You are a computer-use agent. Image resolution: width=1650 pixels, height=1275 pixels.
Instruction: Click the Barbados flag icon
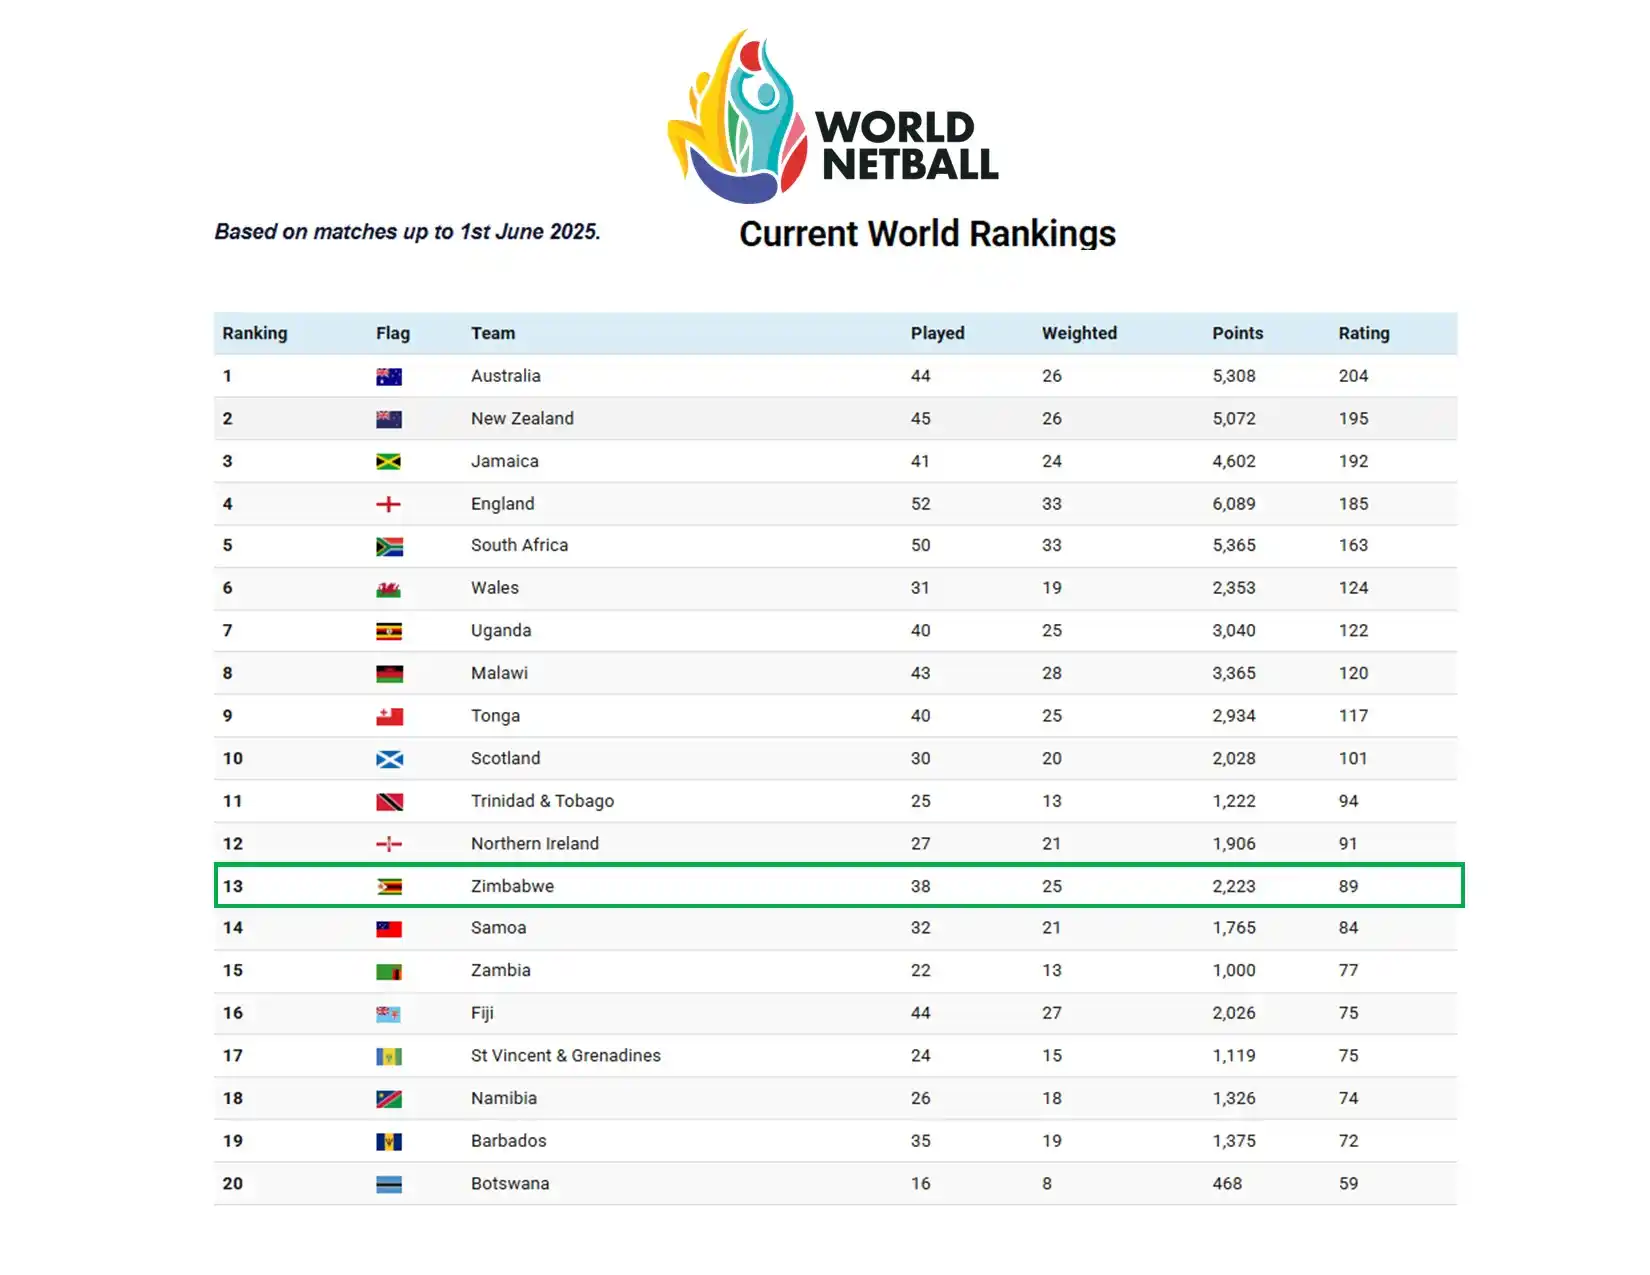point(389,1142)
